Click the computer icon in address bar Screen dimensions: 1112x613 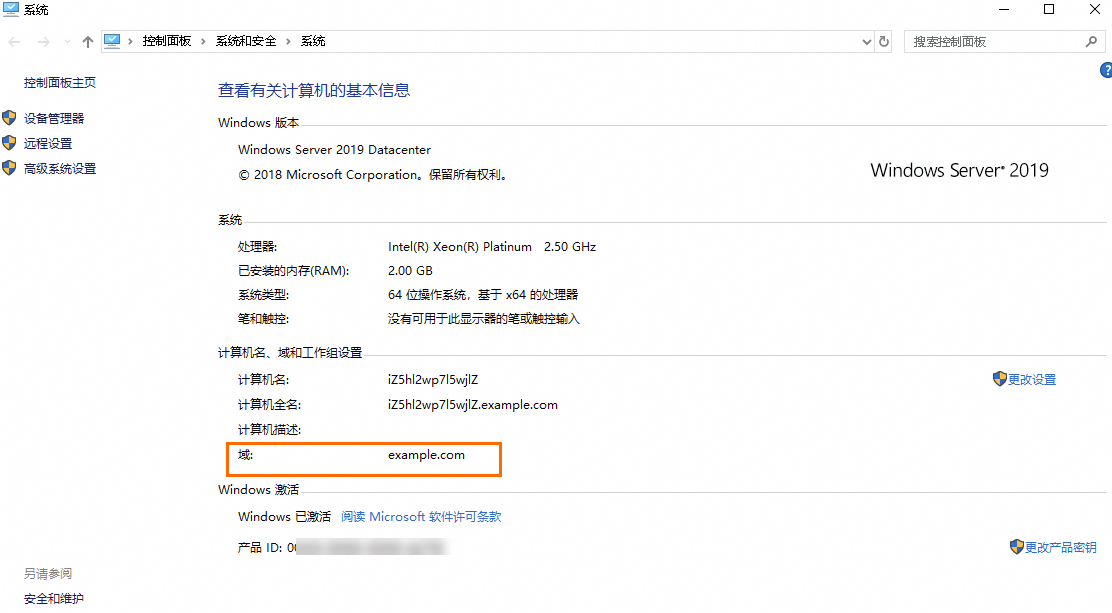tap(112, 41)
